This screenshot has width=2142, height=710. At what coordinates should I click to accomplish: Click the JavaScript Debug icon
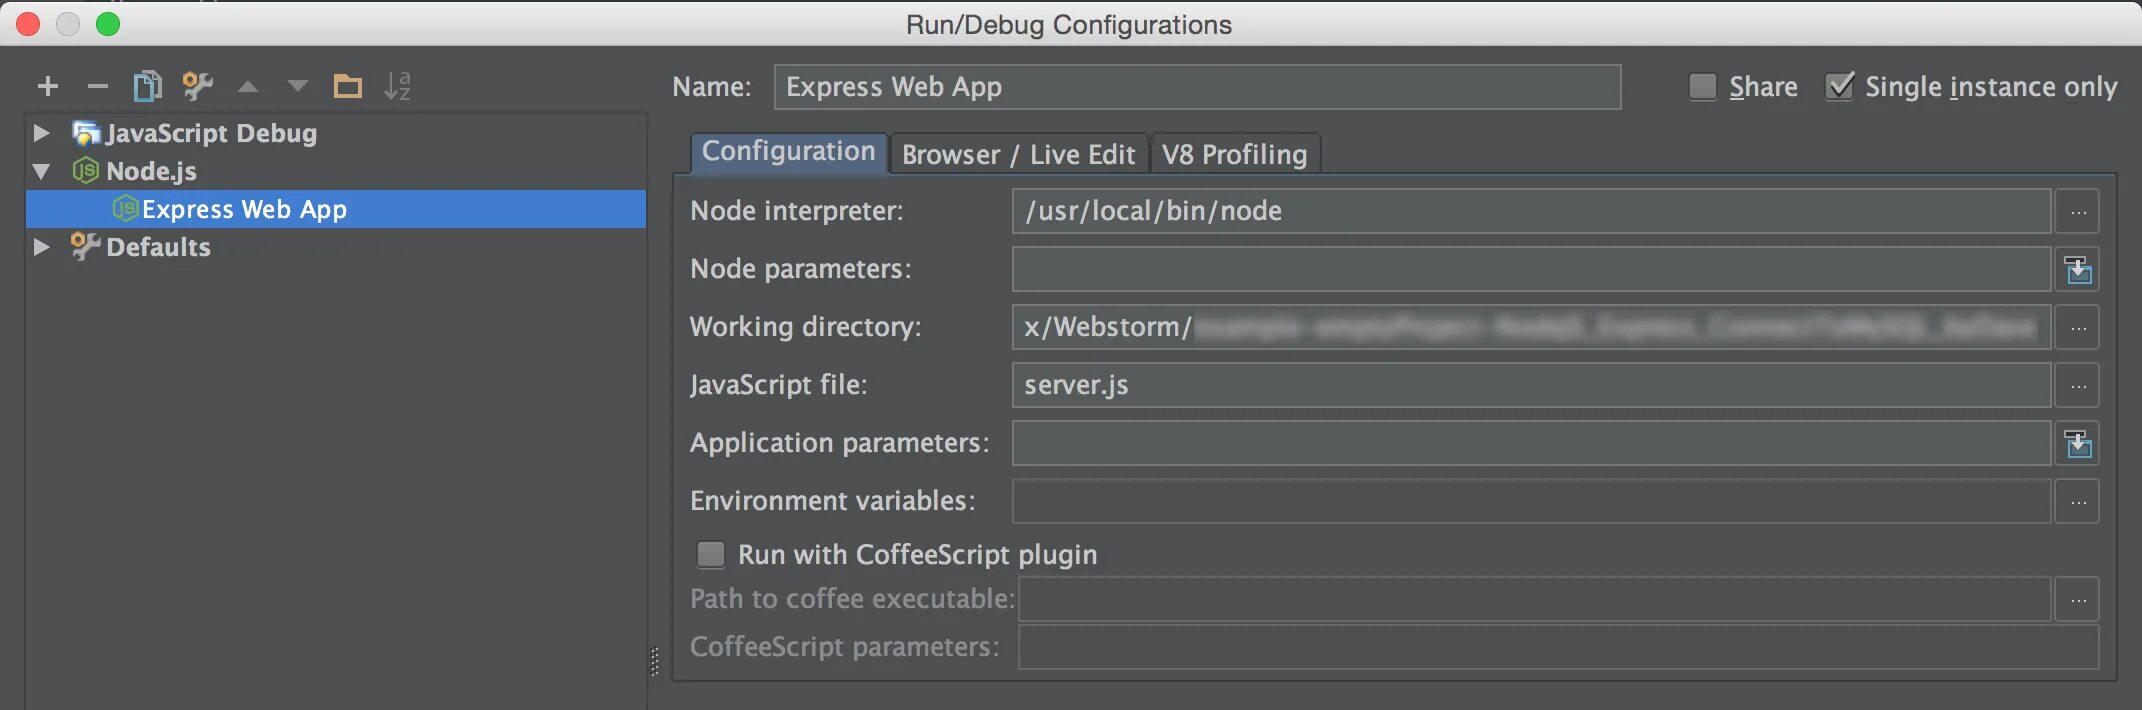[x=86, y=133]
